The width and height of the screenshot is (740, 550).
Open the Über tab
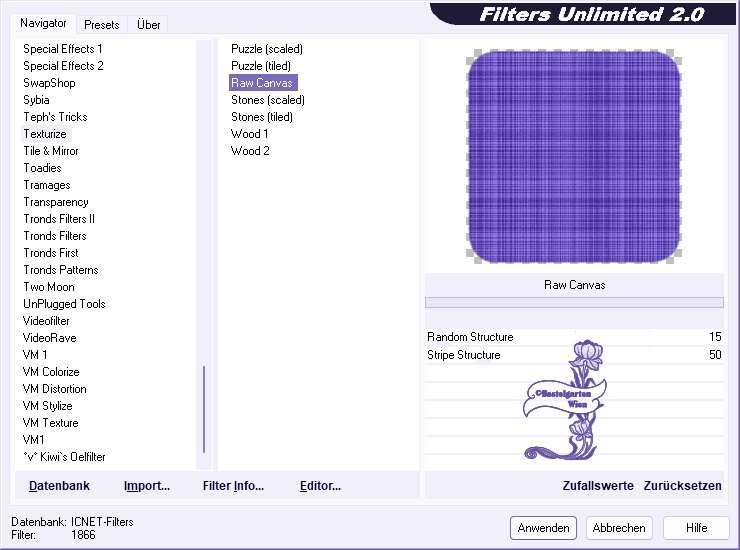148,25
